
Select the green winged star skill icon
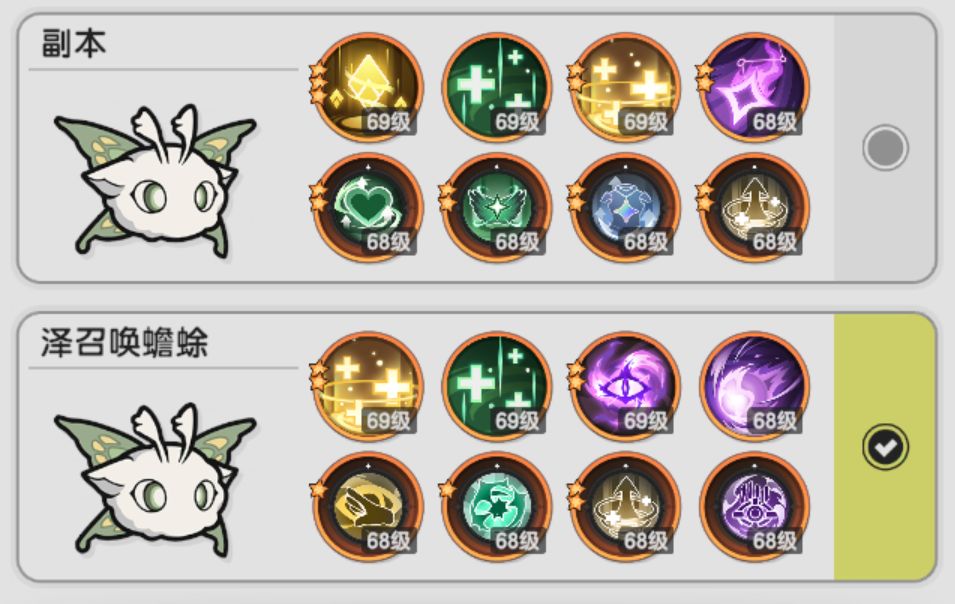pos(497,208)
